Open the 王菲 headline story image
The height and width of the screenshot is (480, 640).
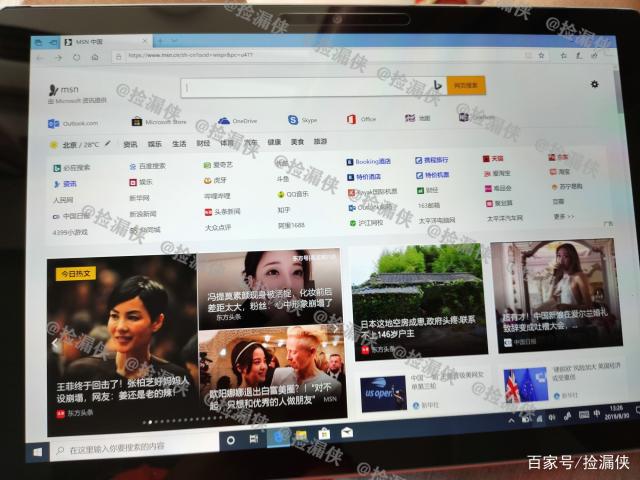click(x=122, y=345)
